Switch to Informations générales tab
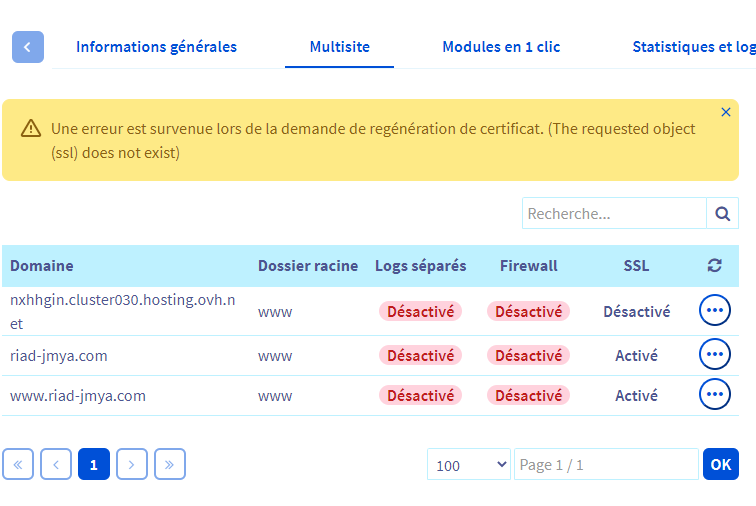 point(156,47)
